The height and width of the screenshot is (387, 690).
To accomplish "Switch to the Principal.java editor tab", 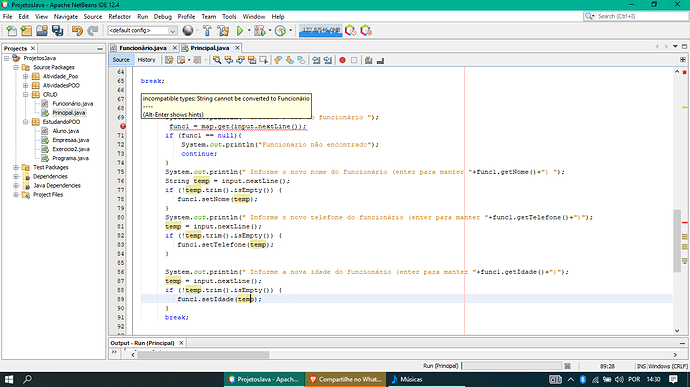I will [x=210, y=48].
